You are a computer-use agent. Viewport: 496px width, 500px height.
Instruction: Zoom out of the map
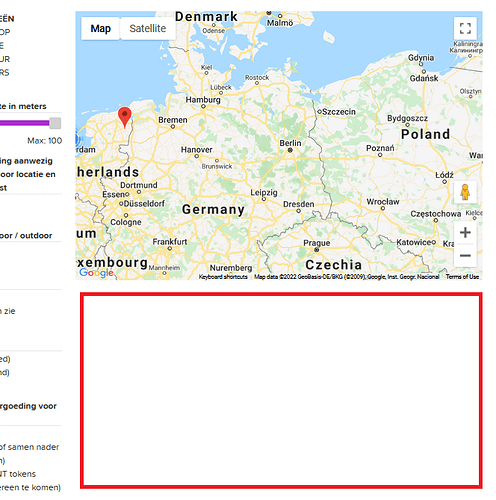pos(465,256)
